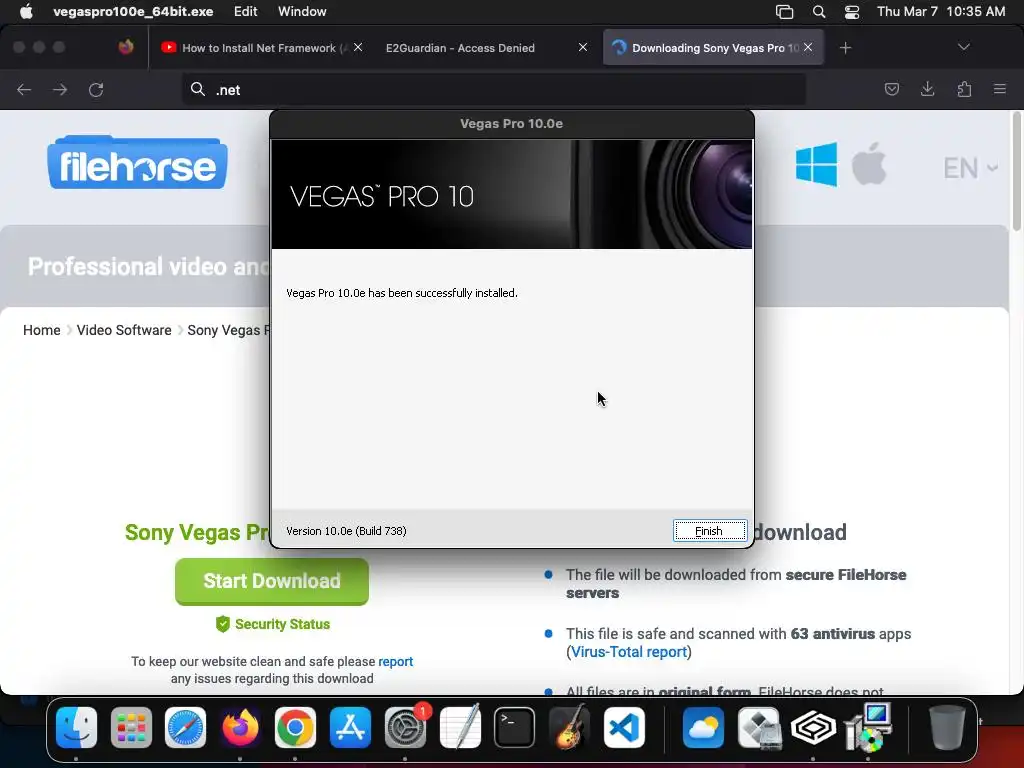This screenshot has width=1024, height=768.
Task: Open TextEdit from the dock
Action: click(x=460, y=726)
